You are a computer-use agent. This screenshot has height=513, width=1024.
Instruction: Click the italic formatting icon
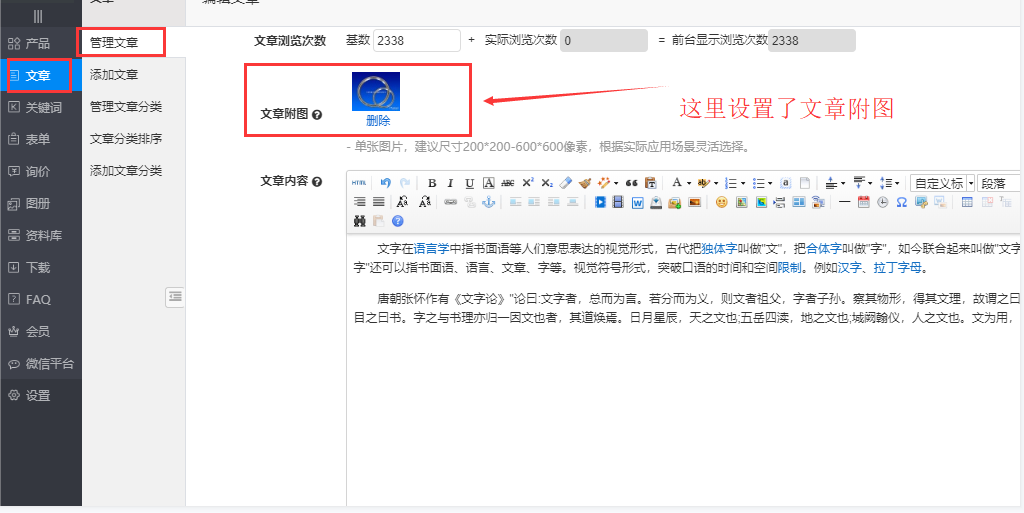tap(450, 183)
